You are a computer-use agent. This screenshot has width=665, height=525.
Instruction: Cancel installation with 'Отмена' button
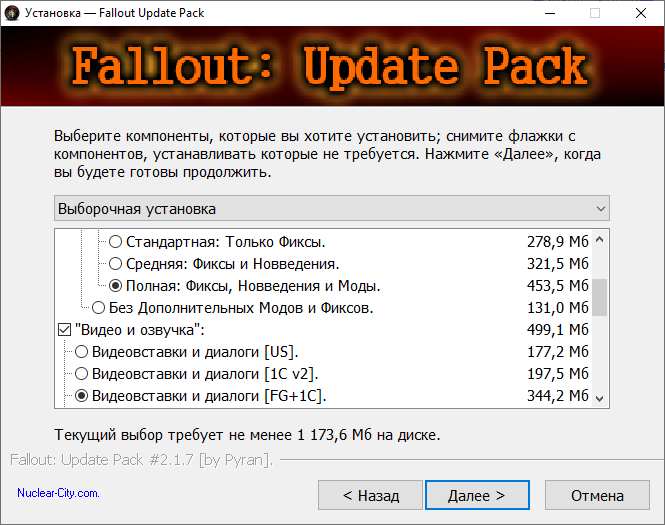[597, 495]
